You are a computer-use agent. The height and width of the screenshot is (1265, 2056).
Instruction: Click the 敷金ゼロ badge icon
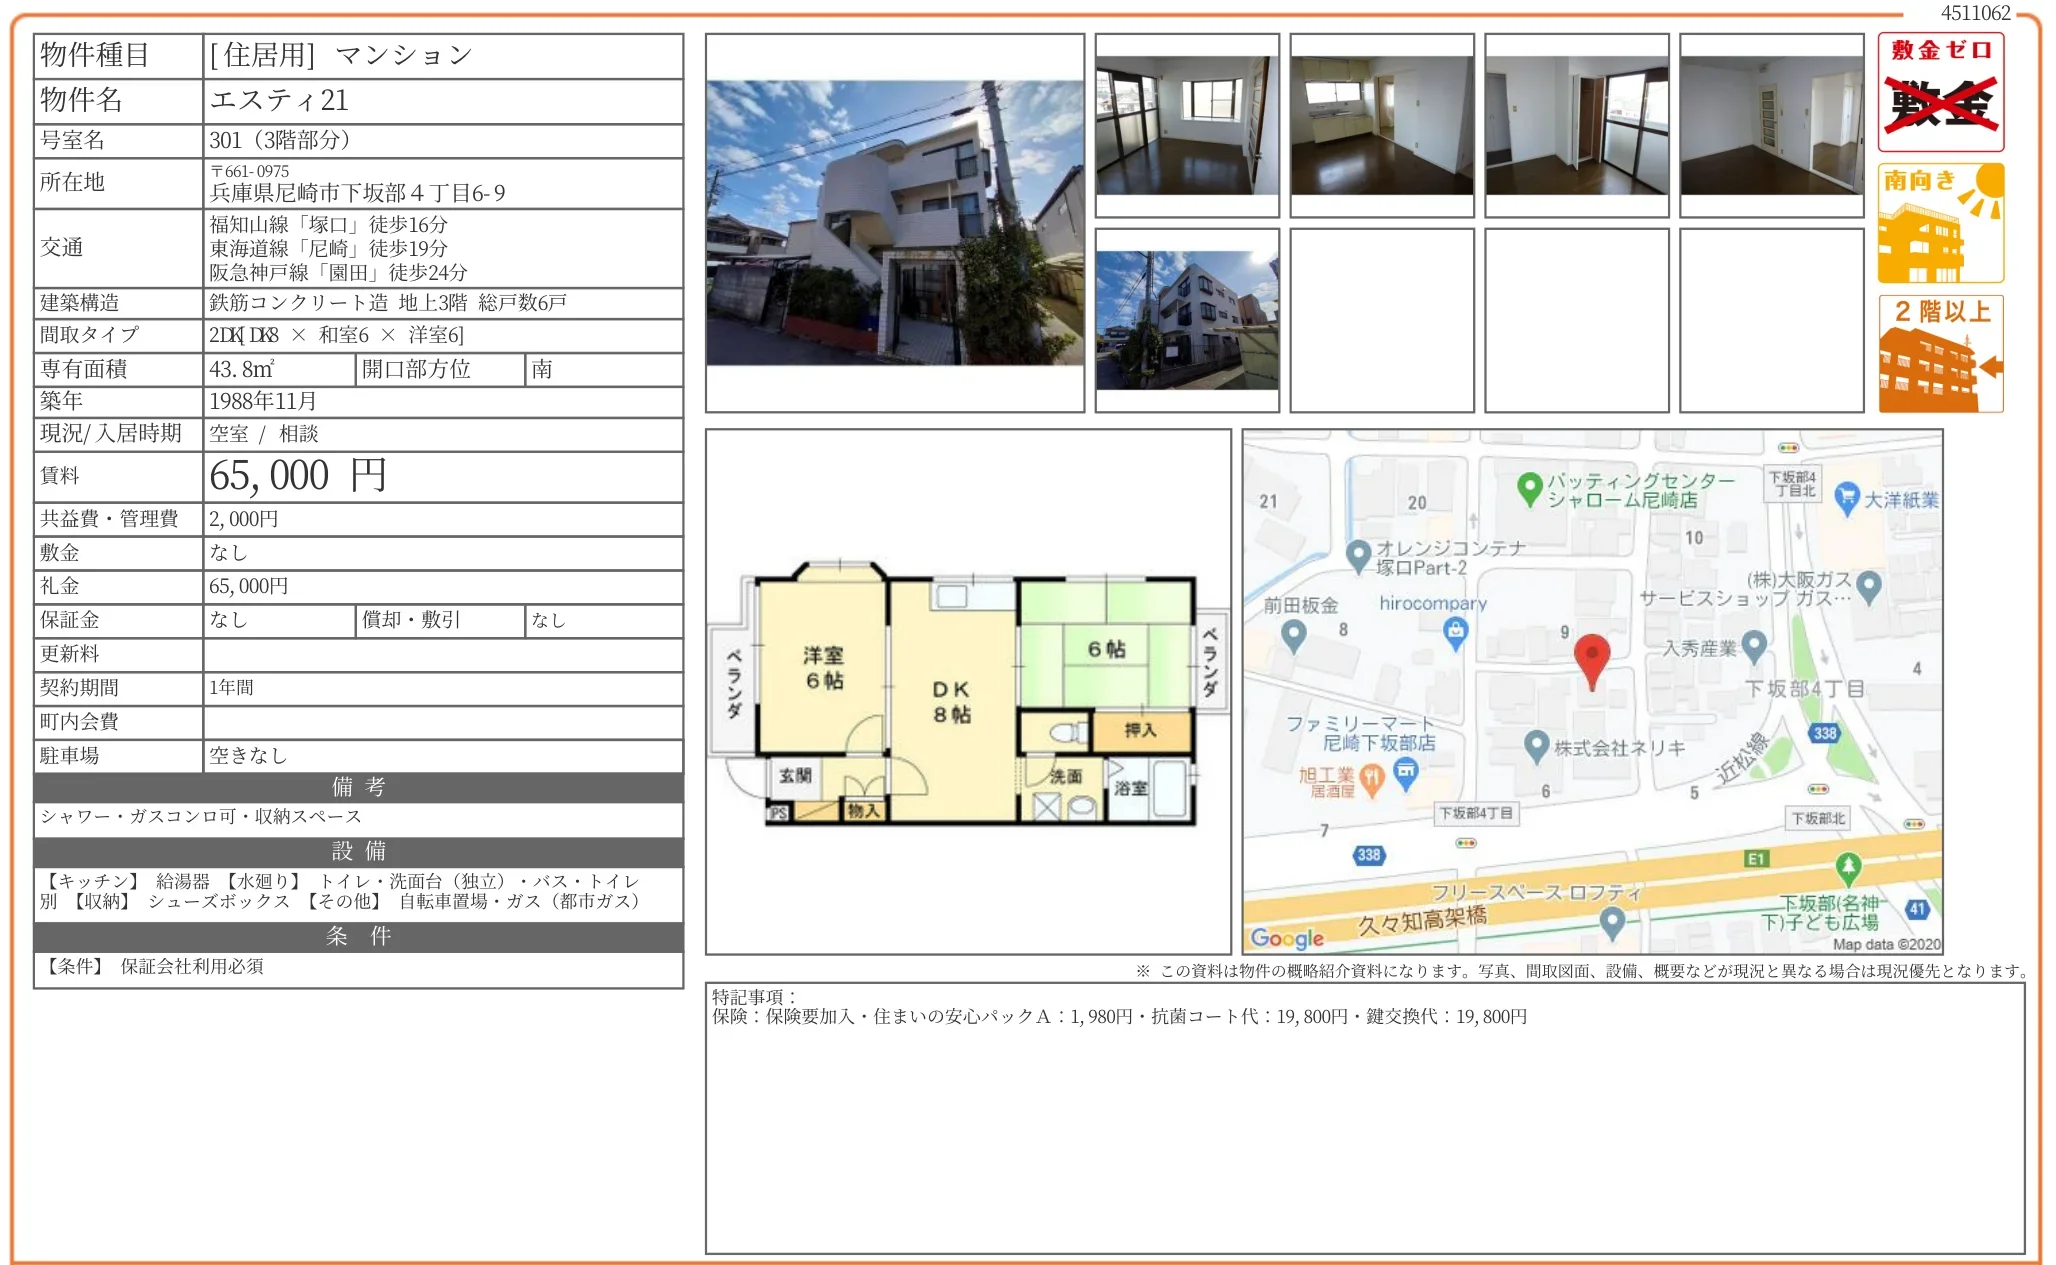pyautogui.click(x=1940, y=92)
